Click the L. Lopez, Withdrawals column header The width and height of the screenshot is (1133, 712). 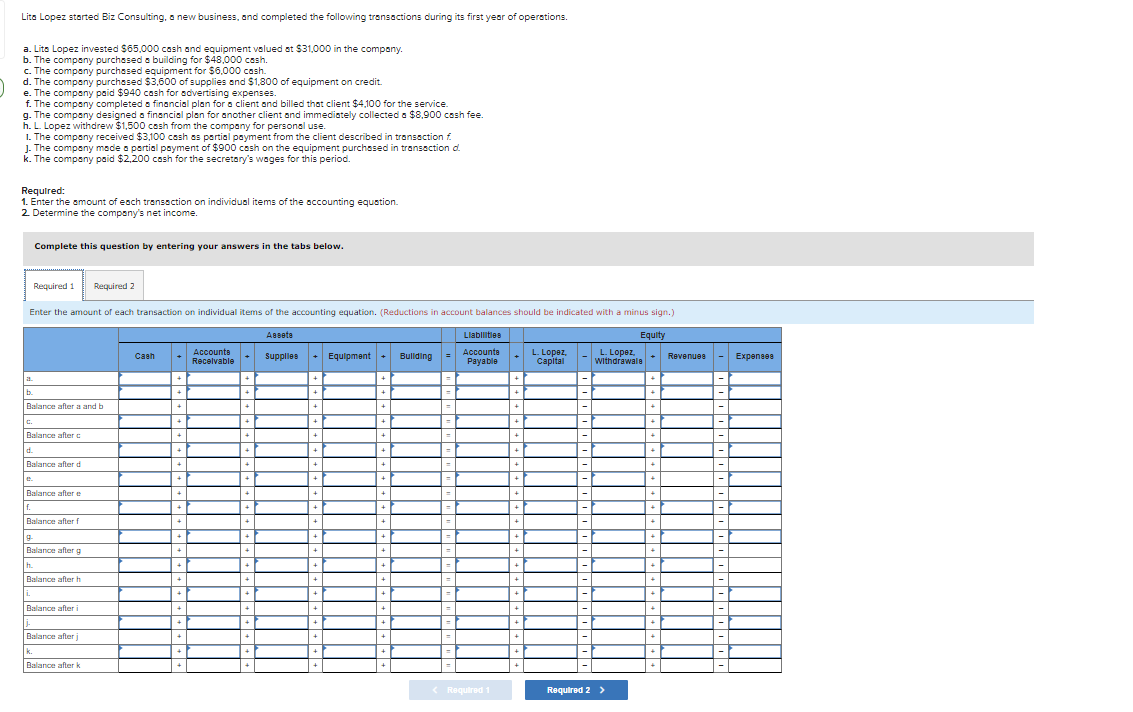coord(618,356)
